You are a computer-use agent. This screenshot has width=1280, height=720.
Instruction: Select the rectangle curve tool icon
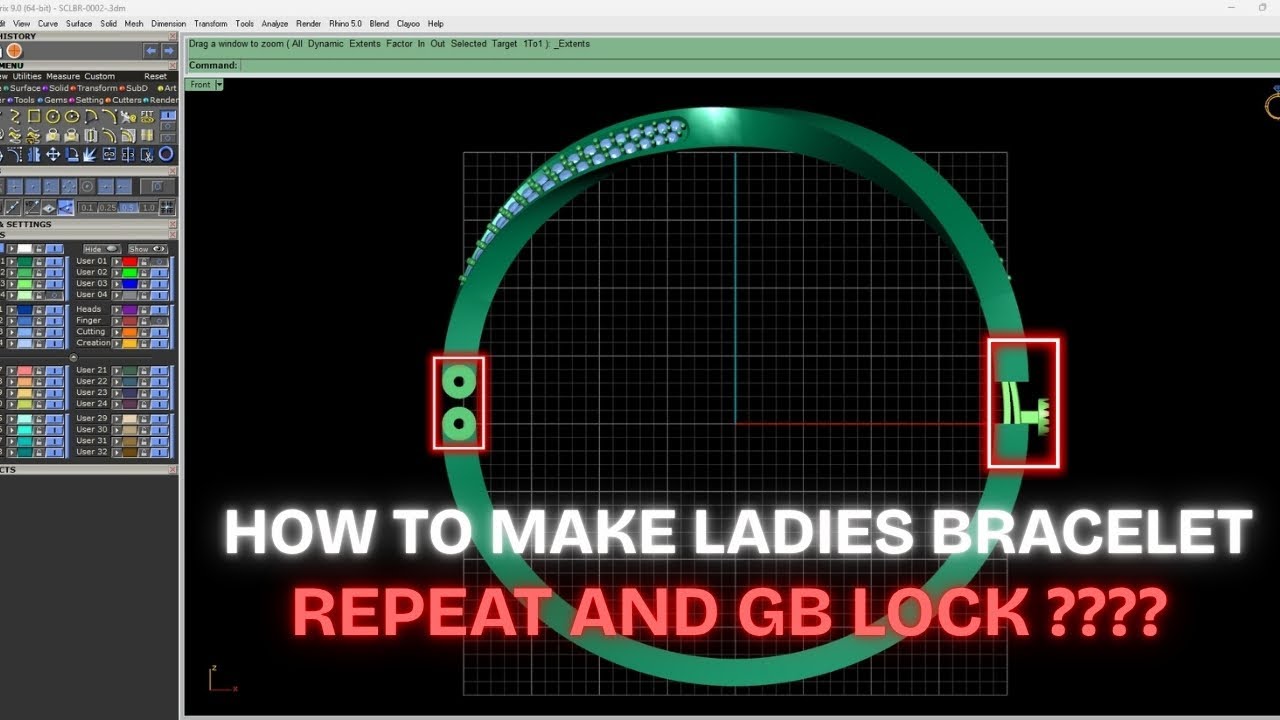[x=34, y=116]
